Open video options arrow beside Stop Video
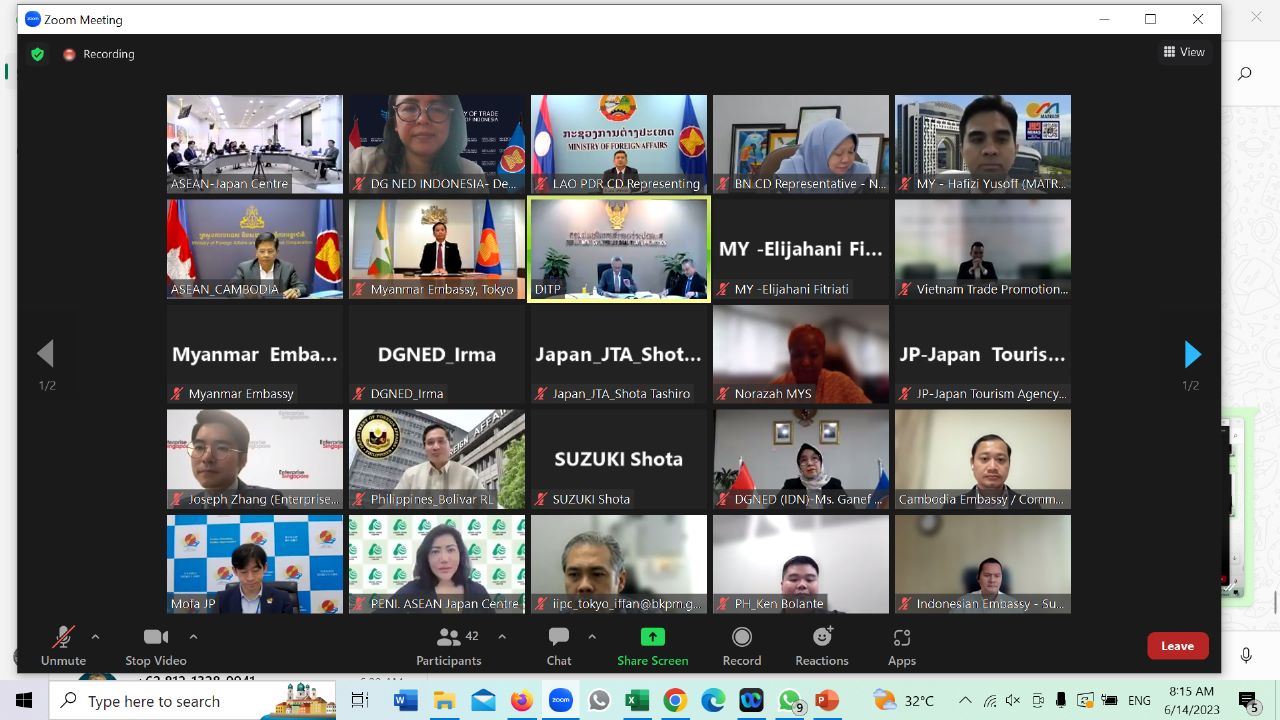 (x=193, y=636)
